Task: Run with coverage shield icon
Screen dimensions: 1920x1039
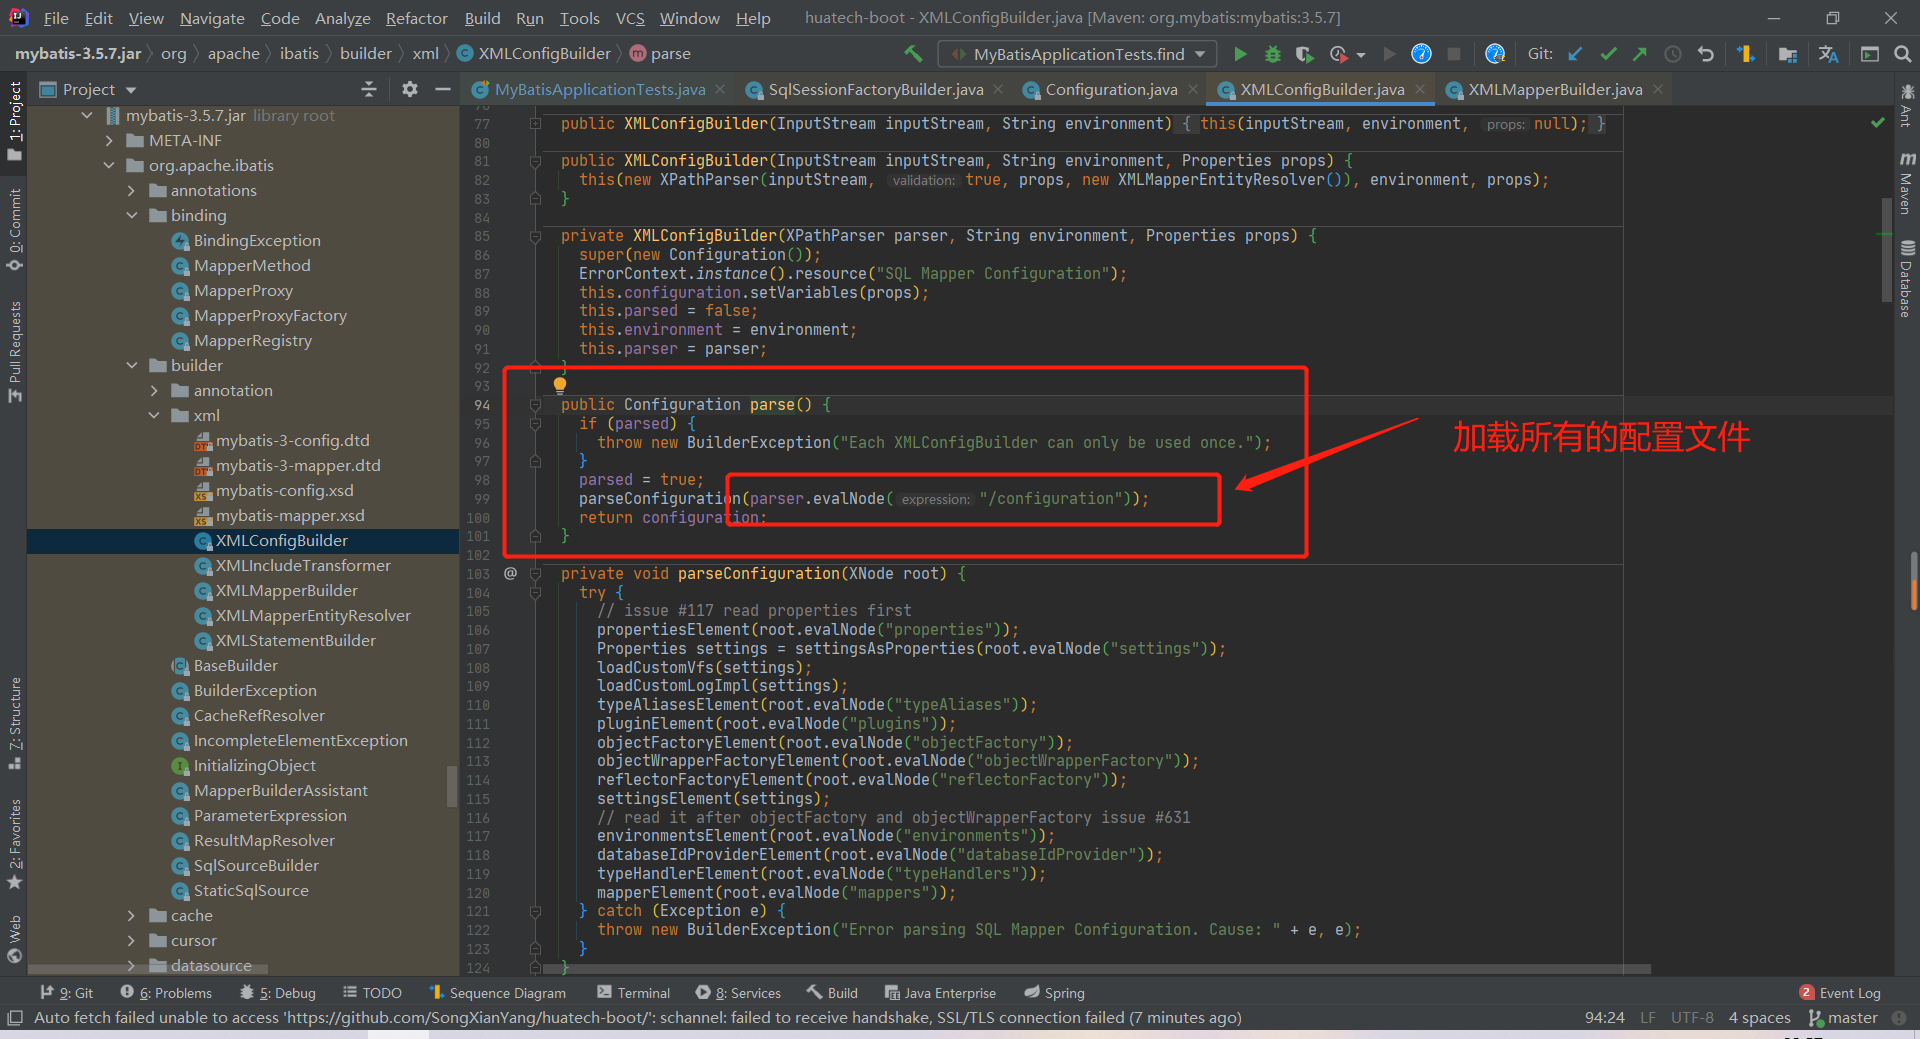Action: point(1304,54)
